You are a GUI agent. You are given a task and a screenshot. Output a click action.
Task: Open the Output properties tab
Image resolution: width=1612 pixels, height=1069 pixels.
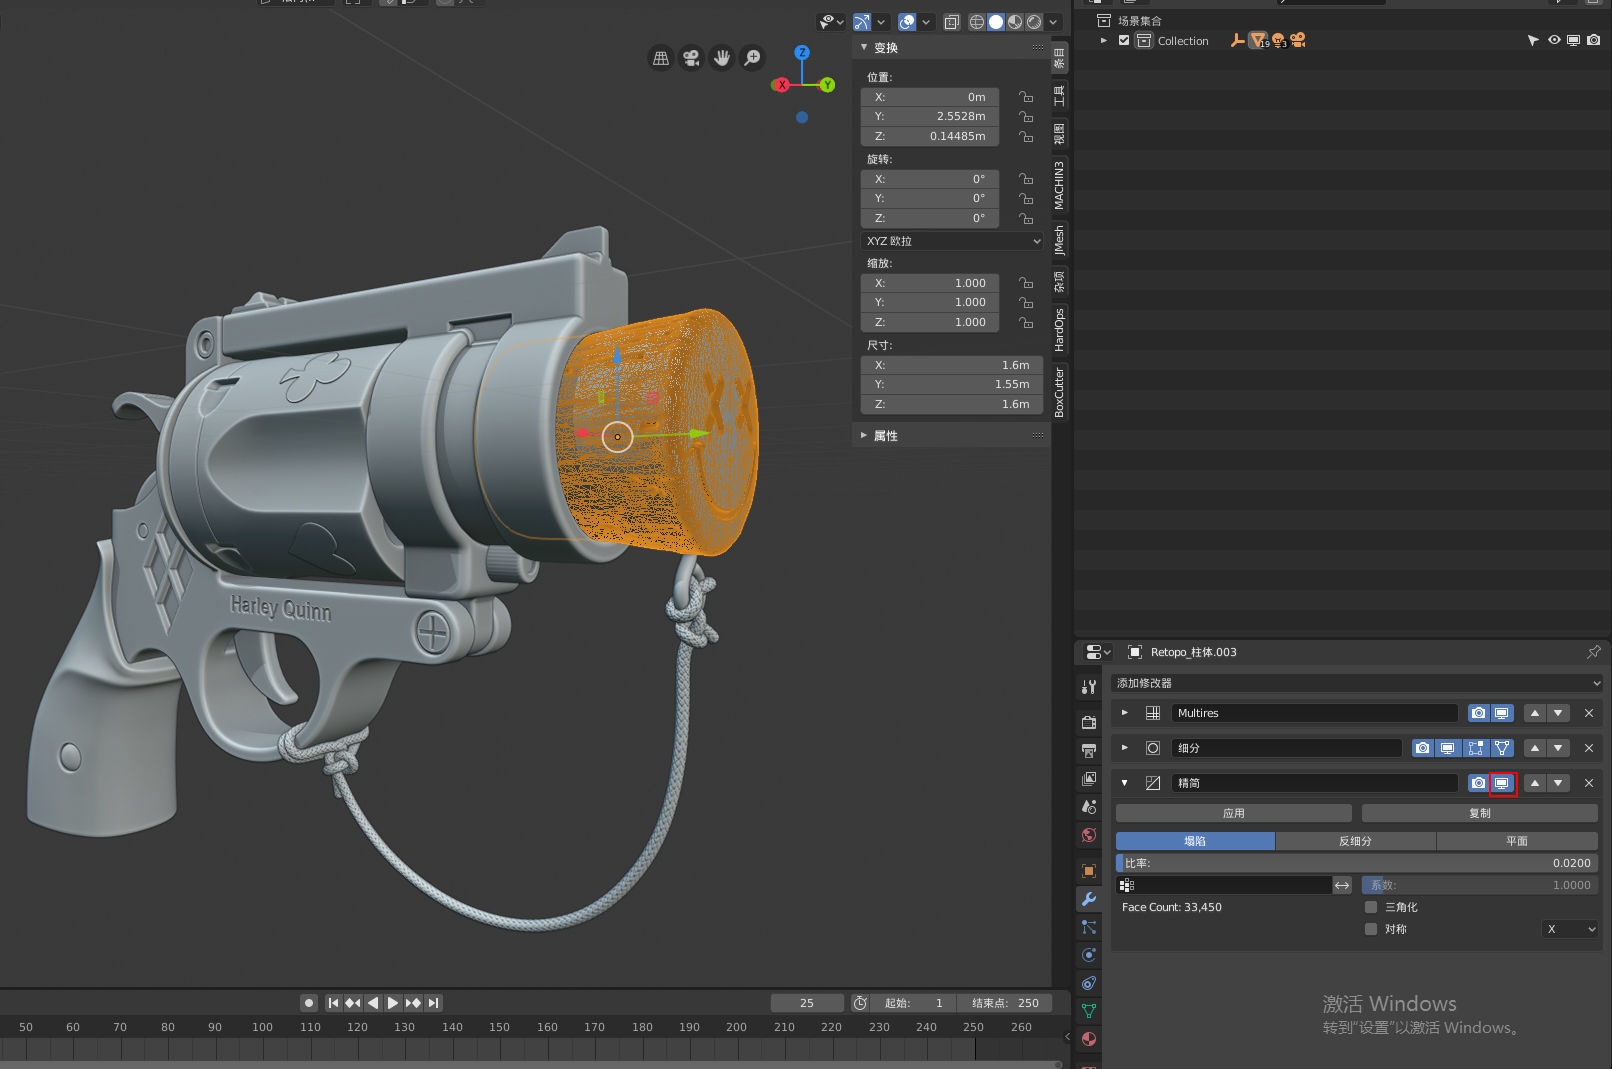[1089, 750]
